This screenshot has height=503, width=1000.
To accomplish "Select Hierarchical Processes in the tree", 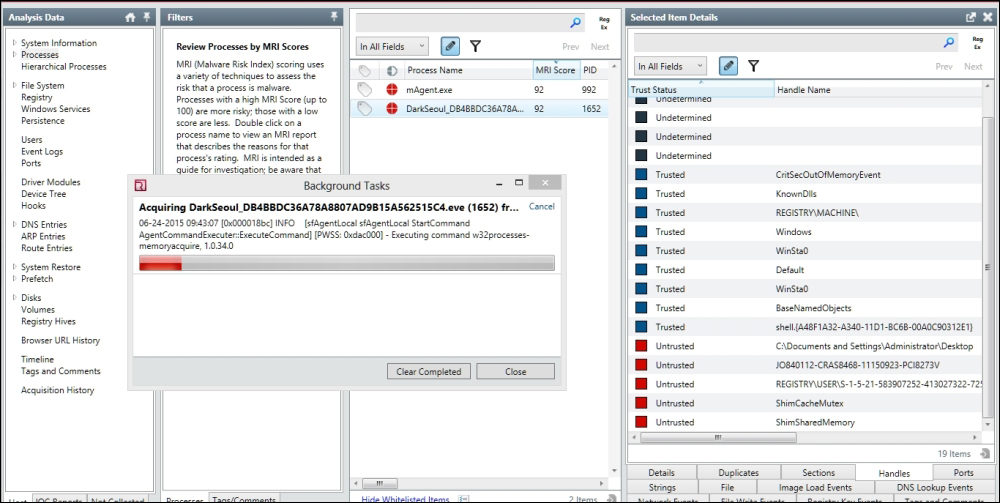I will 64,66.
